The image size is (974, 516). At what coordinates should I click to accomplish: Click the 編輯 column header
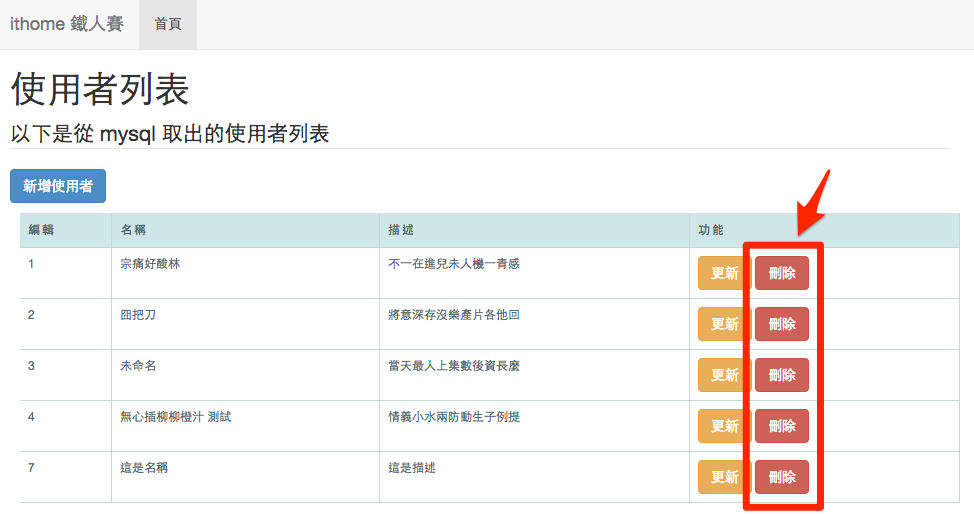(x=41, y=230)
